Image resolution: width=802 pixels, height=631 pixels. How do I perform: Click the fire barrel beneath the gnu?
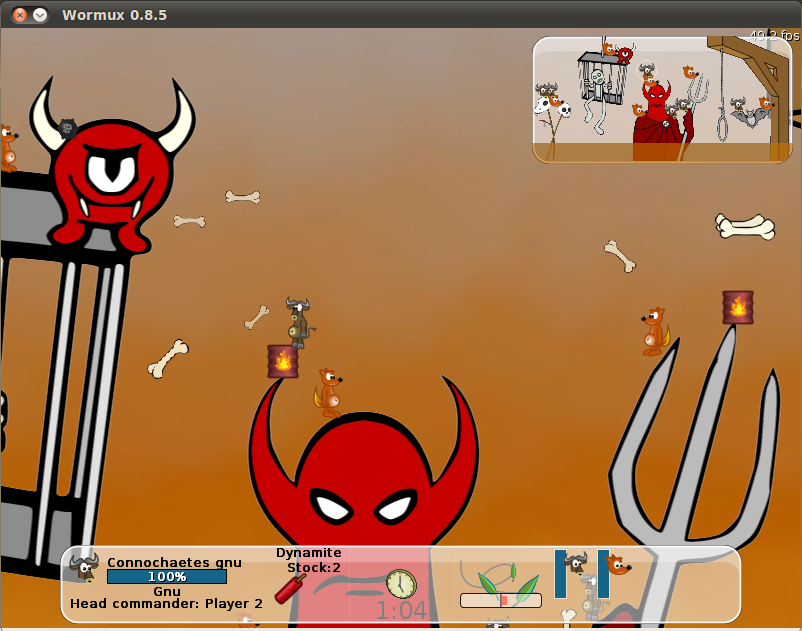[283, 362]
